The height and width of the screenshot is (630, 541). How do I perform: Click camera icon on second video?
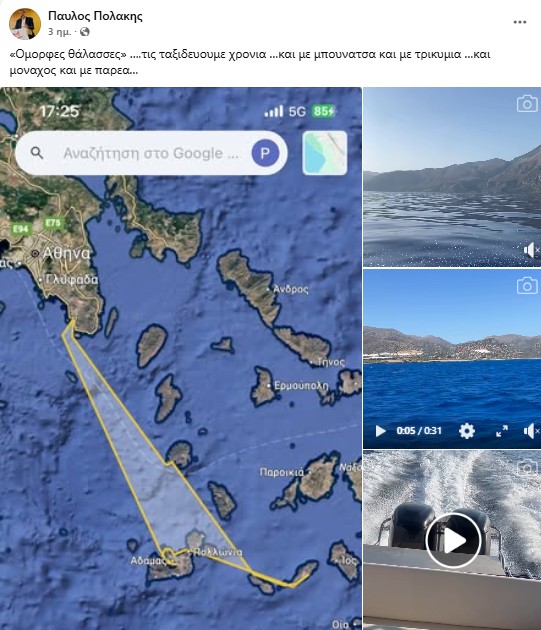tap(527, 285)
